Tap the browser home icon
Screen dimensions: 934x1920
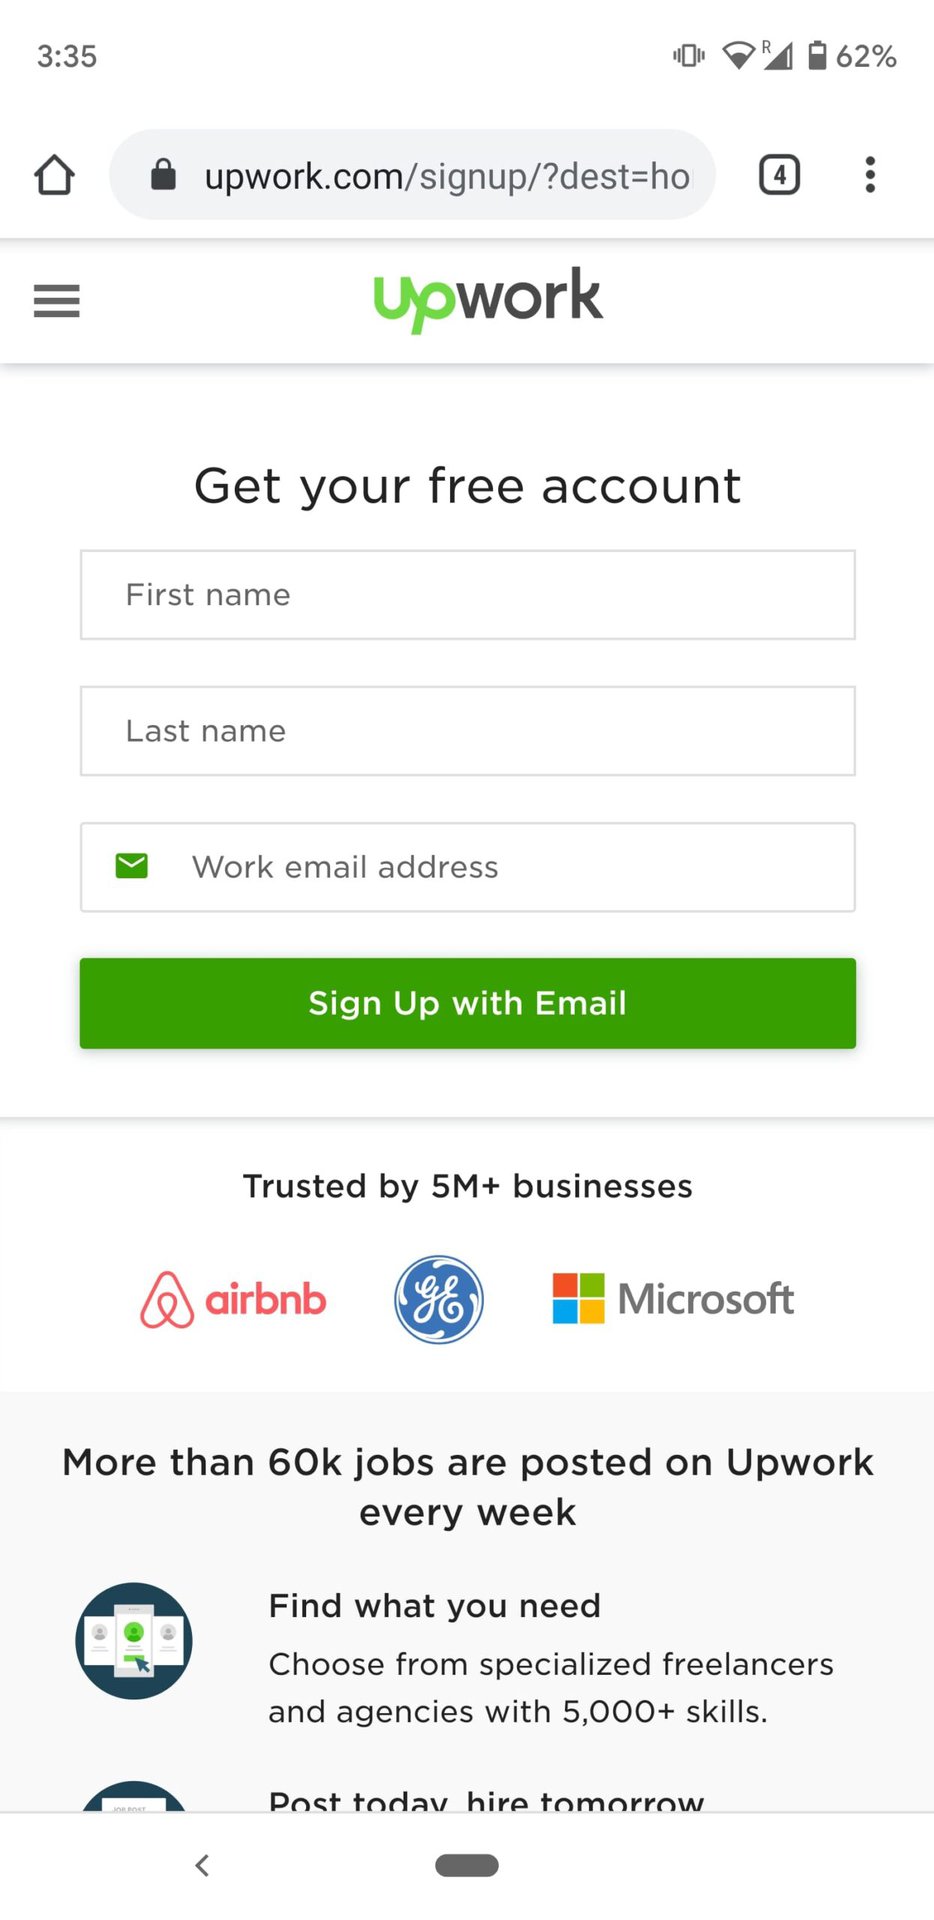coord(55,175)
